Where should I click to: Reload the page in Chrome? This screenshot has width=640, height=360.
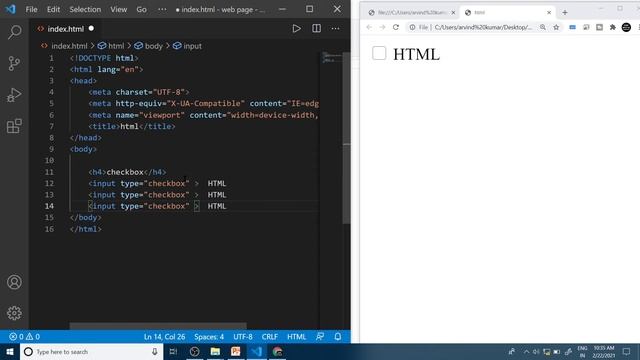point(396,27)
